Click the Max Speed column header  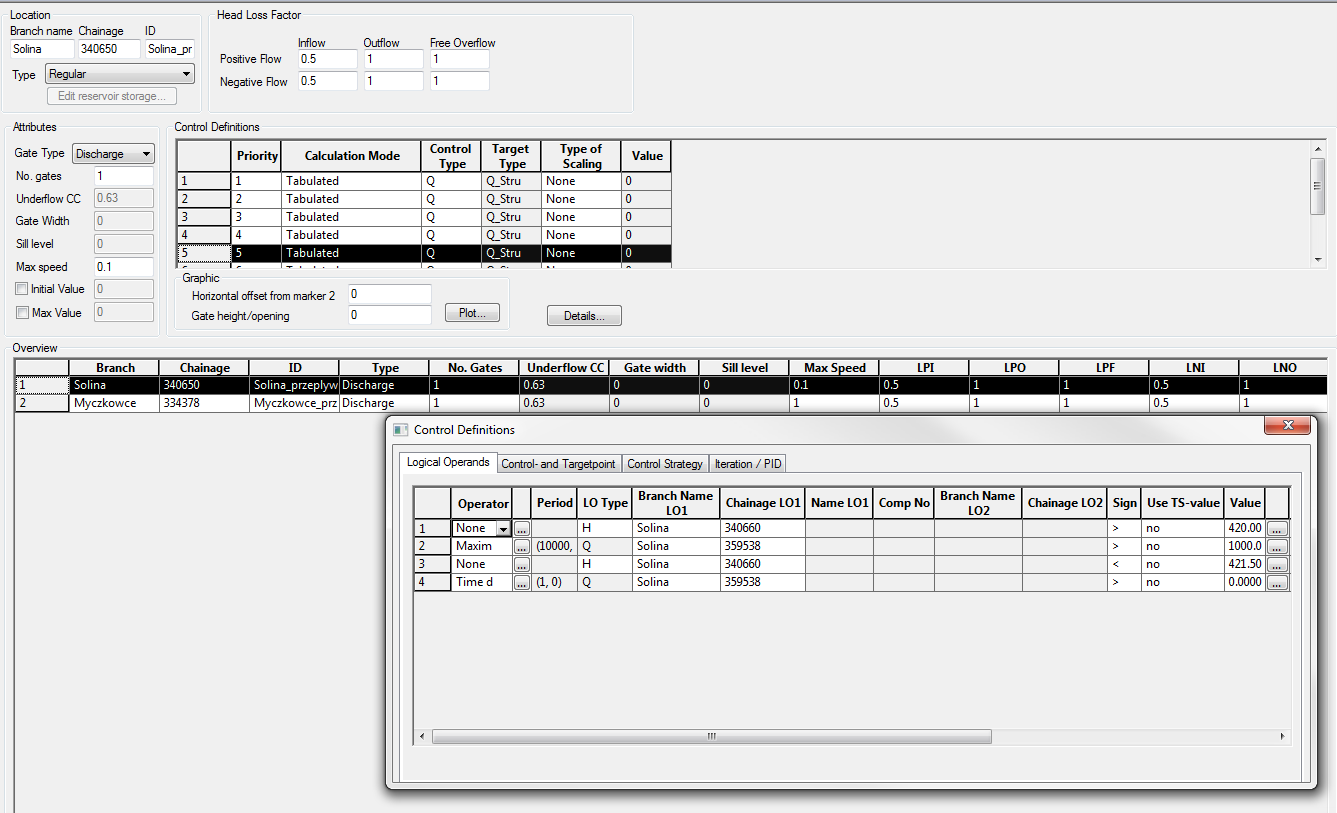point(834,368)
